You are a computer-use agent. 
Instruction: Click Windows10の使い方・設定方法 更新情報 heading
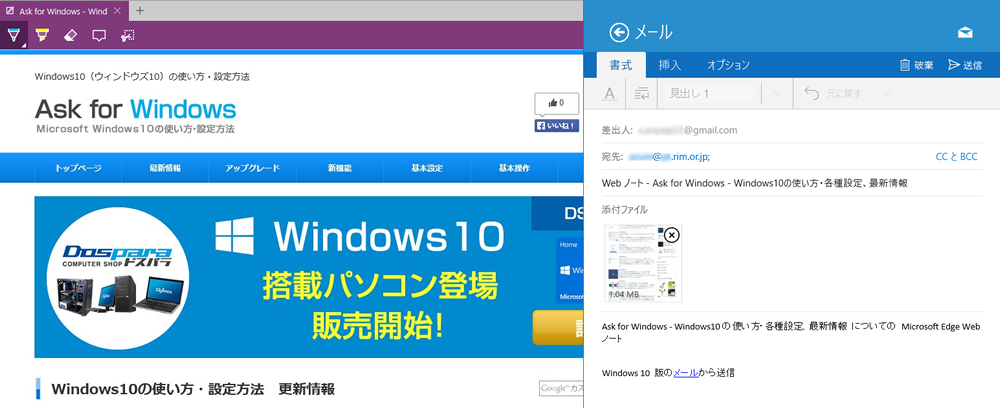point(193,389)
